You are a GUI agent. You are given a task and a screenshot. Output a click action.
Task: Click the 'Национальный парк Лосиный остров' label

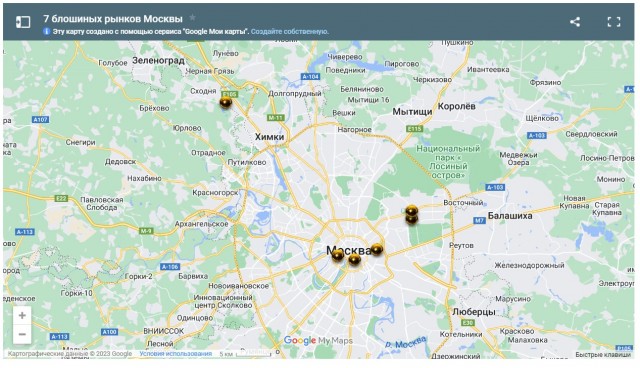tap(448, 162)
